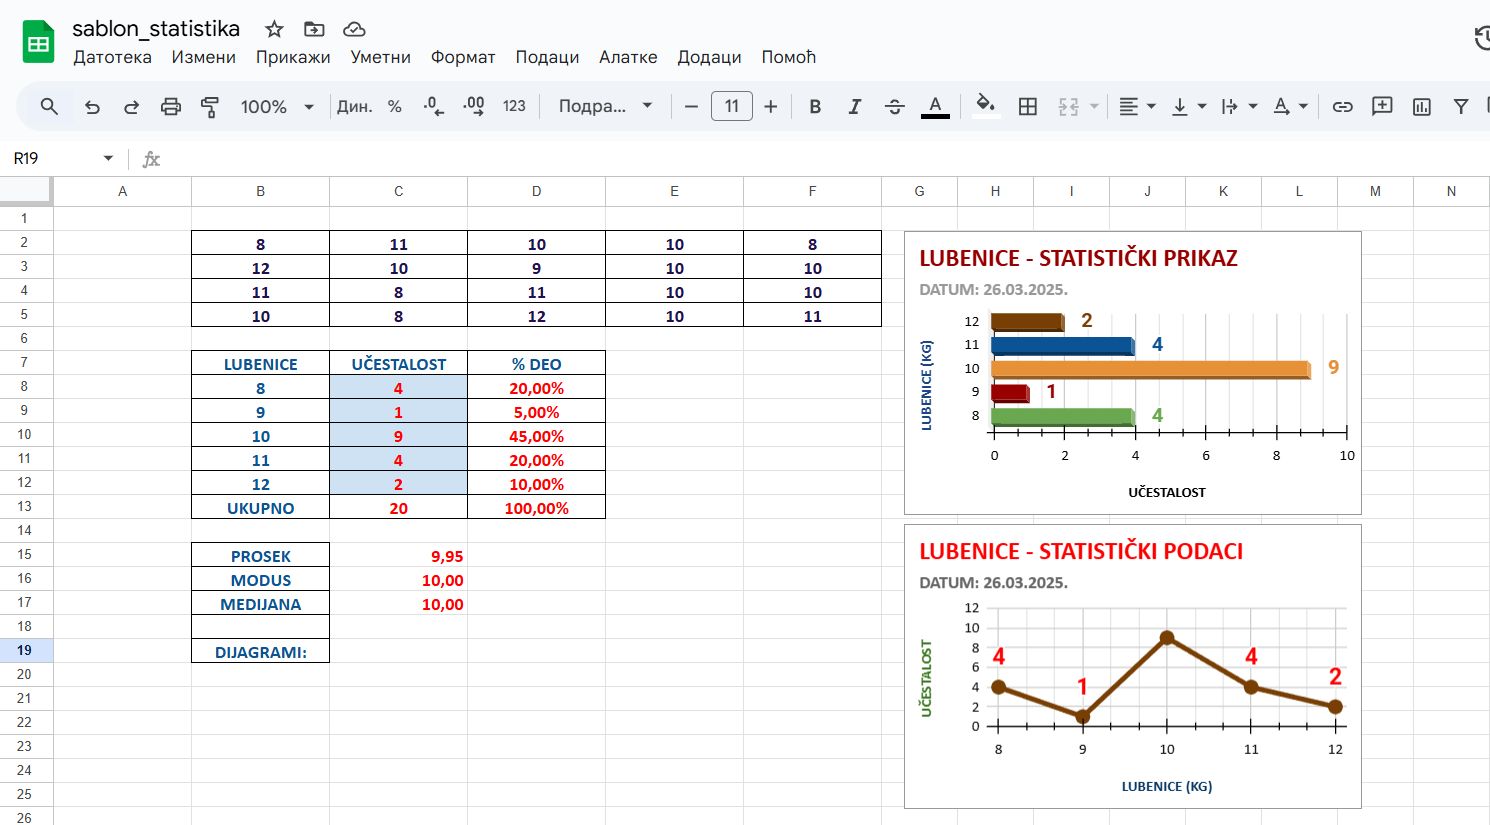Increase font size with plus button
Image resolution: width=1490 pixels, height=825 pixels.
click(x=770, y=107)
